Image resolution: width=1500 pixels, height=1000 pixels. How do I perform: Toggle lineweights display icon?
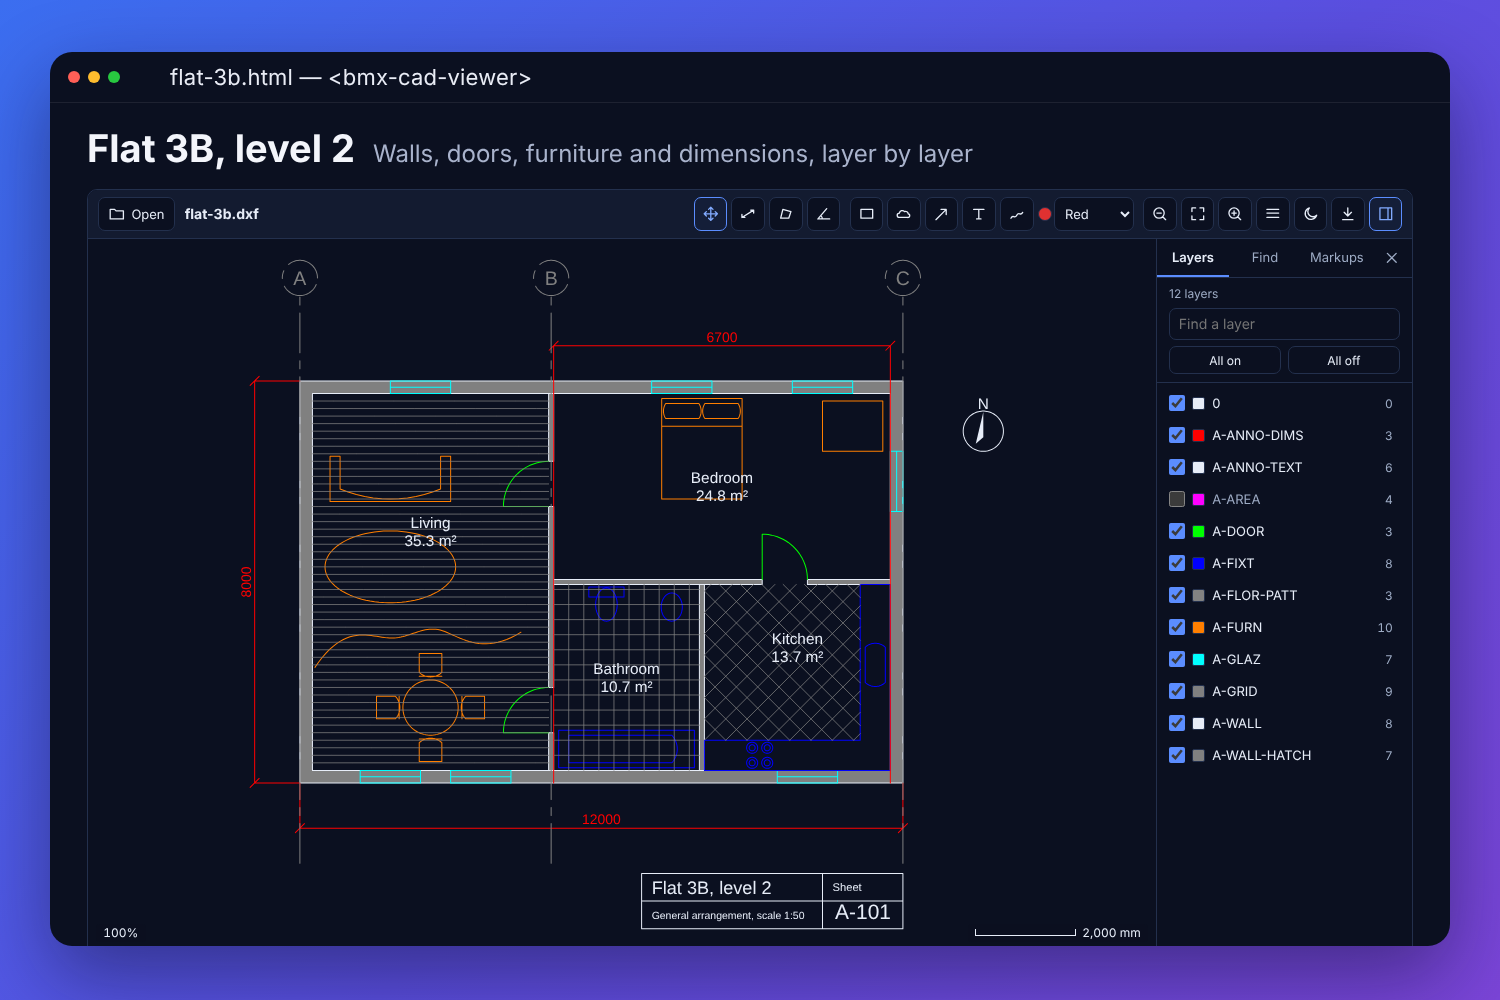tap(1273, 214)
